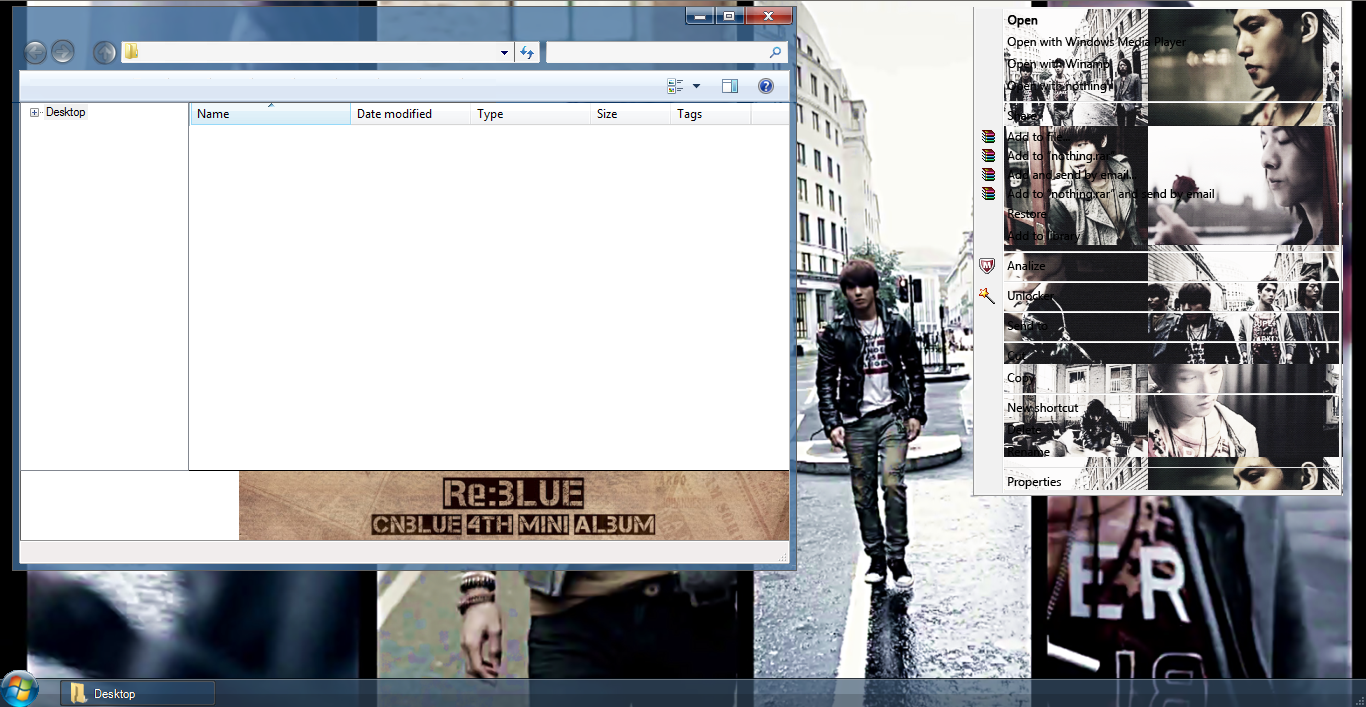Select Copy from the context menu
Viewport: 1366px width, 707px height.
click(1018, 377)
